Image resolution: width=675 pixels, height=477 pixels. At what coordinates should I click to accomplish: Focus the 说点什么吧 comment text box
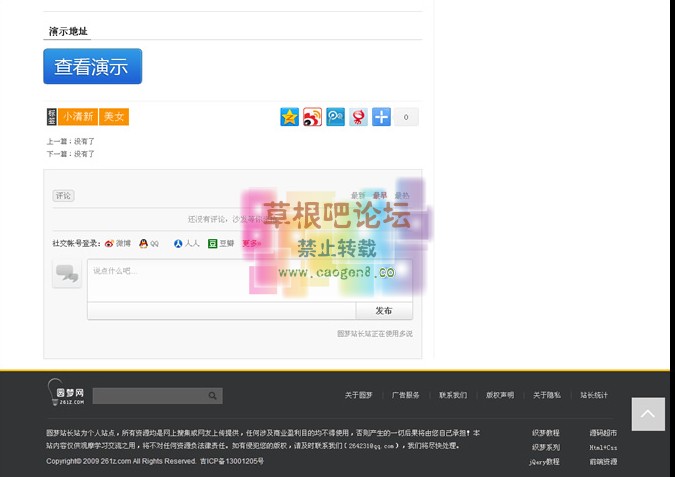click(x=250, y=280)
